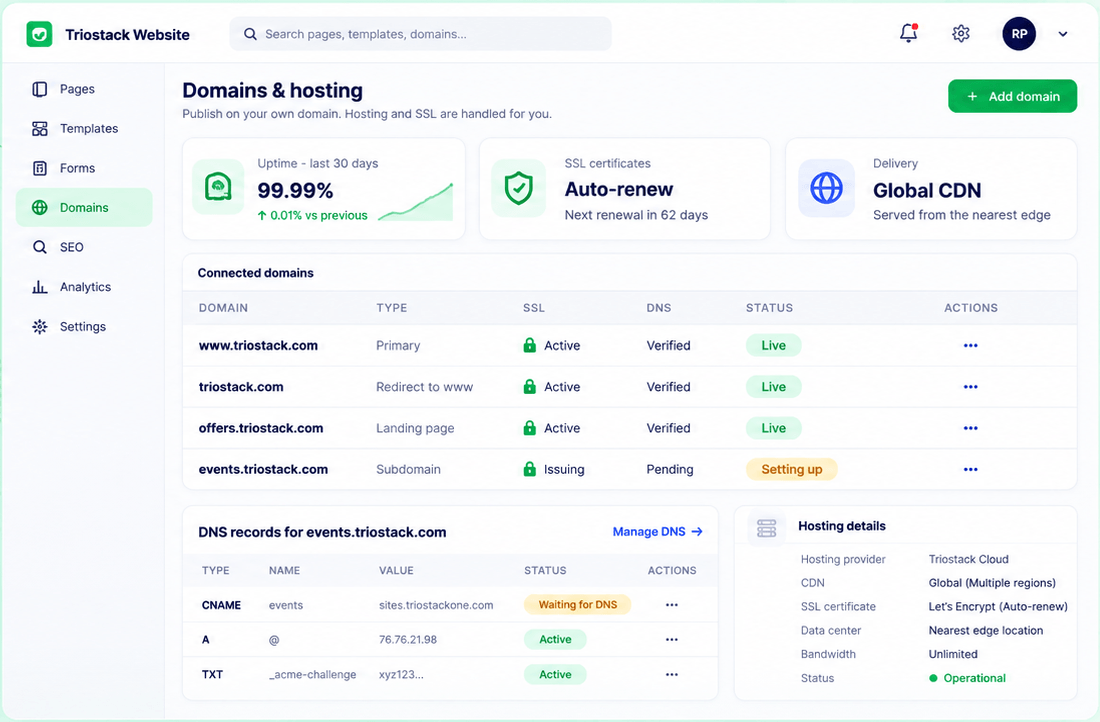Click the search magnifier icon
The image size is (1100, 722).
(x=250, y=34)
